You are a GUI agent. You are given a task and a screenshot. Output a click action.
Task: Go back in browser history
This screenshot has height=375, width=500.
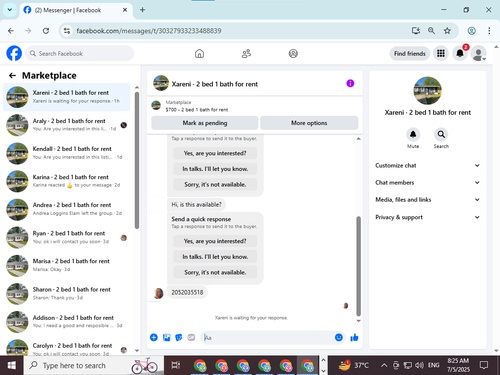[x=11, y=31]
